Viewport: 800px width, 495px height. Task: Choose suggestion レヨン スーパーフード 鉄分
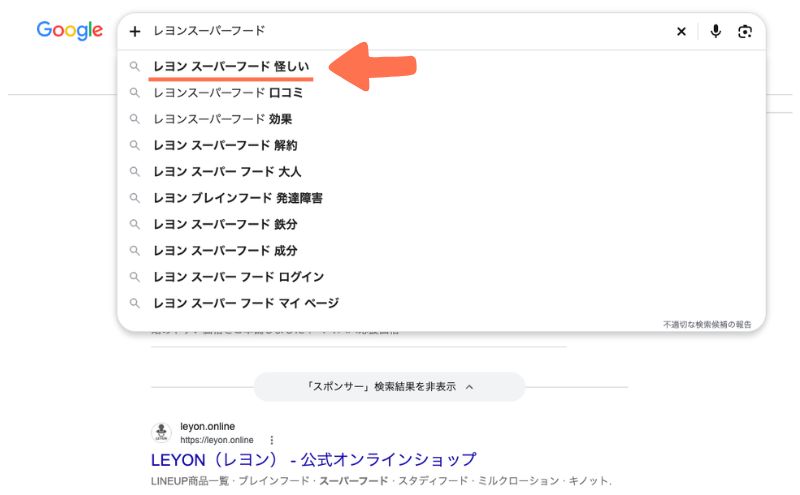pyautogui.click(x=441, y=224)
